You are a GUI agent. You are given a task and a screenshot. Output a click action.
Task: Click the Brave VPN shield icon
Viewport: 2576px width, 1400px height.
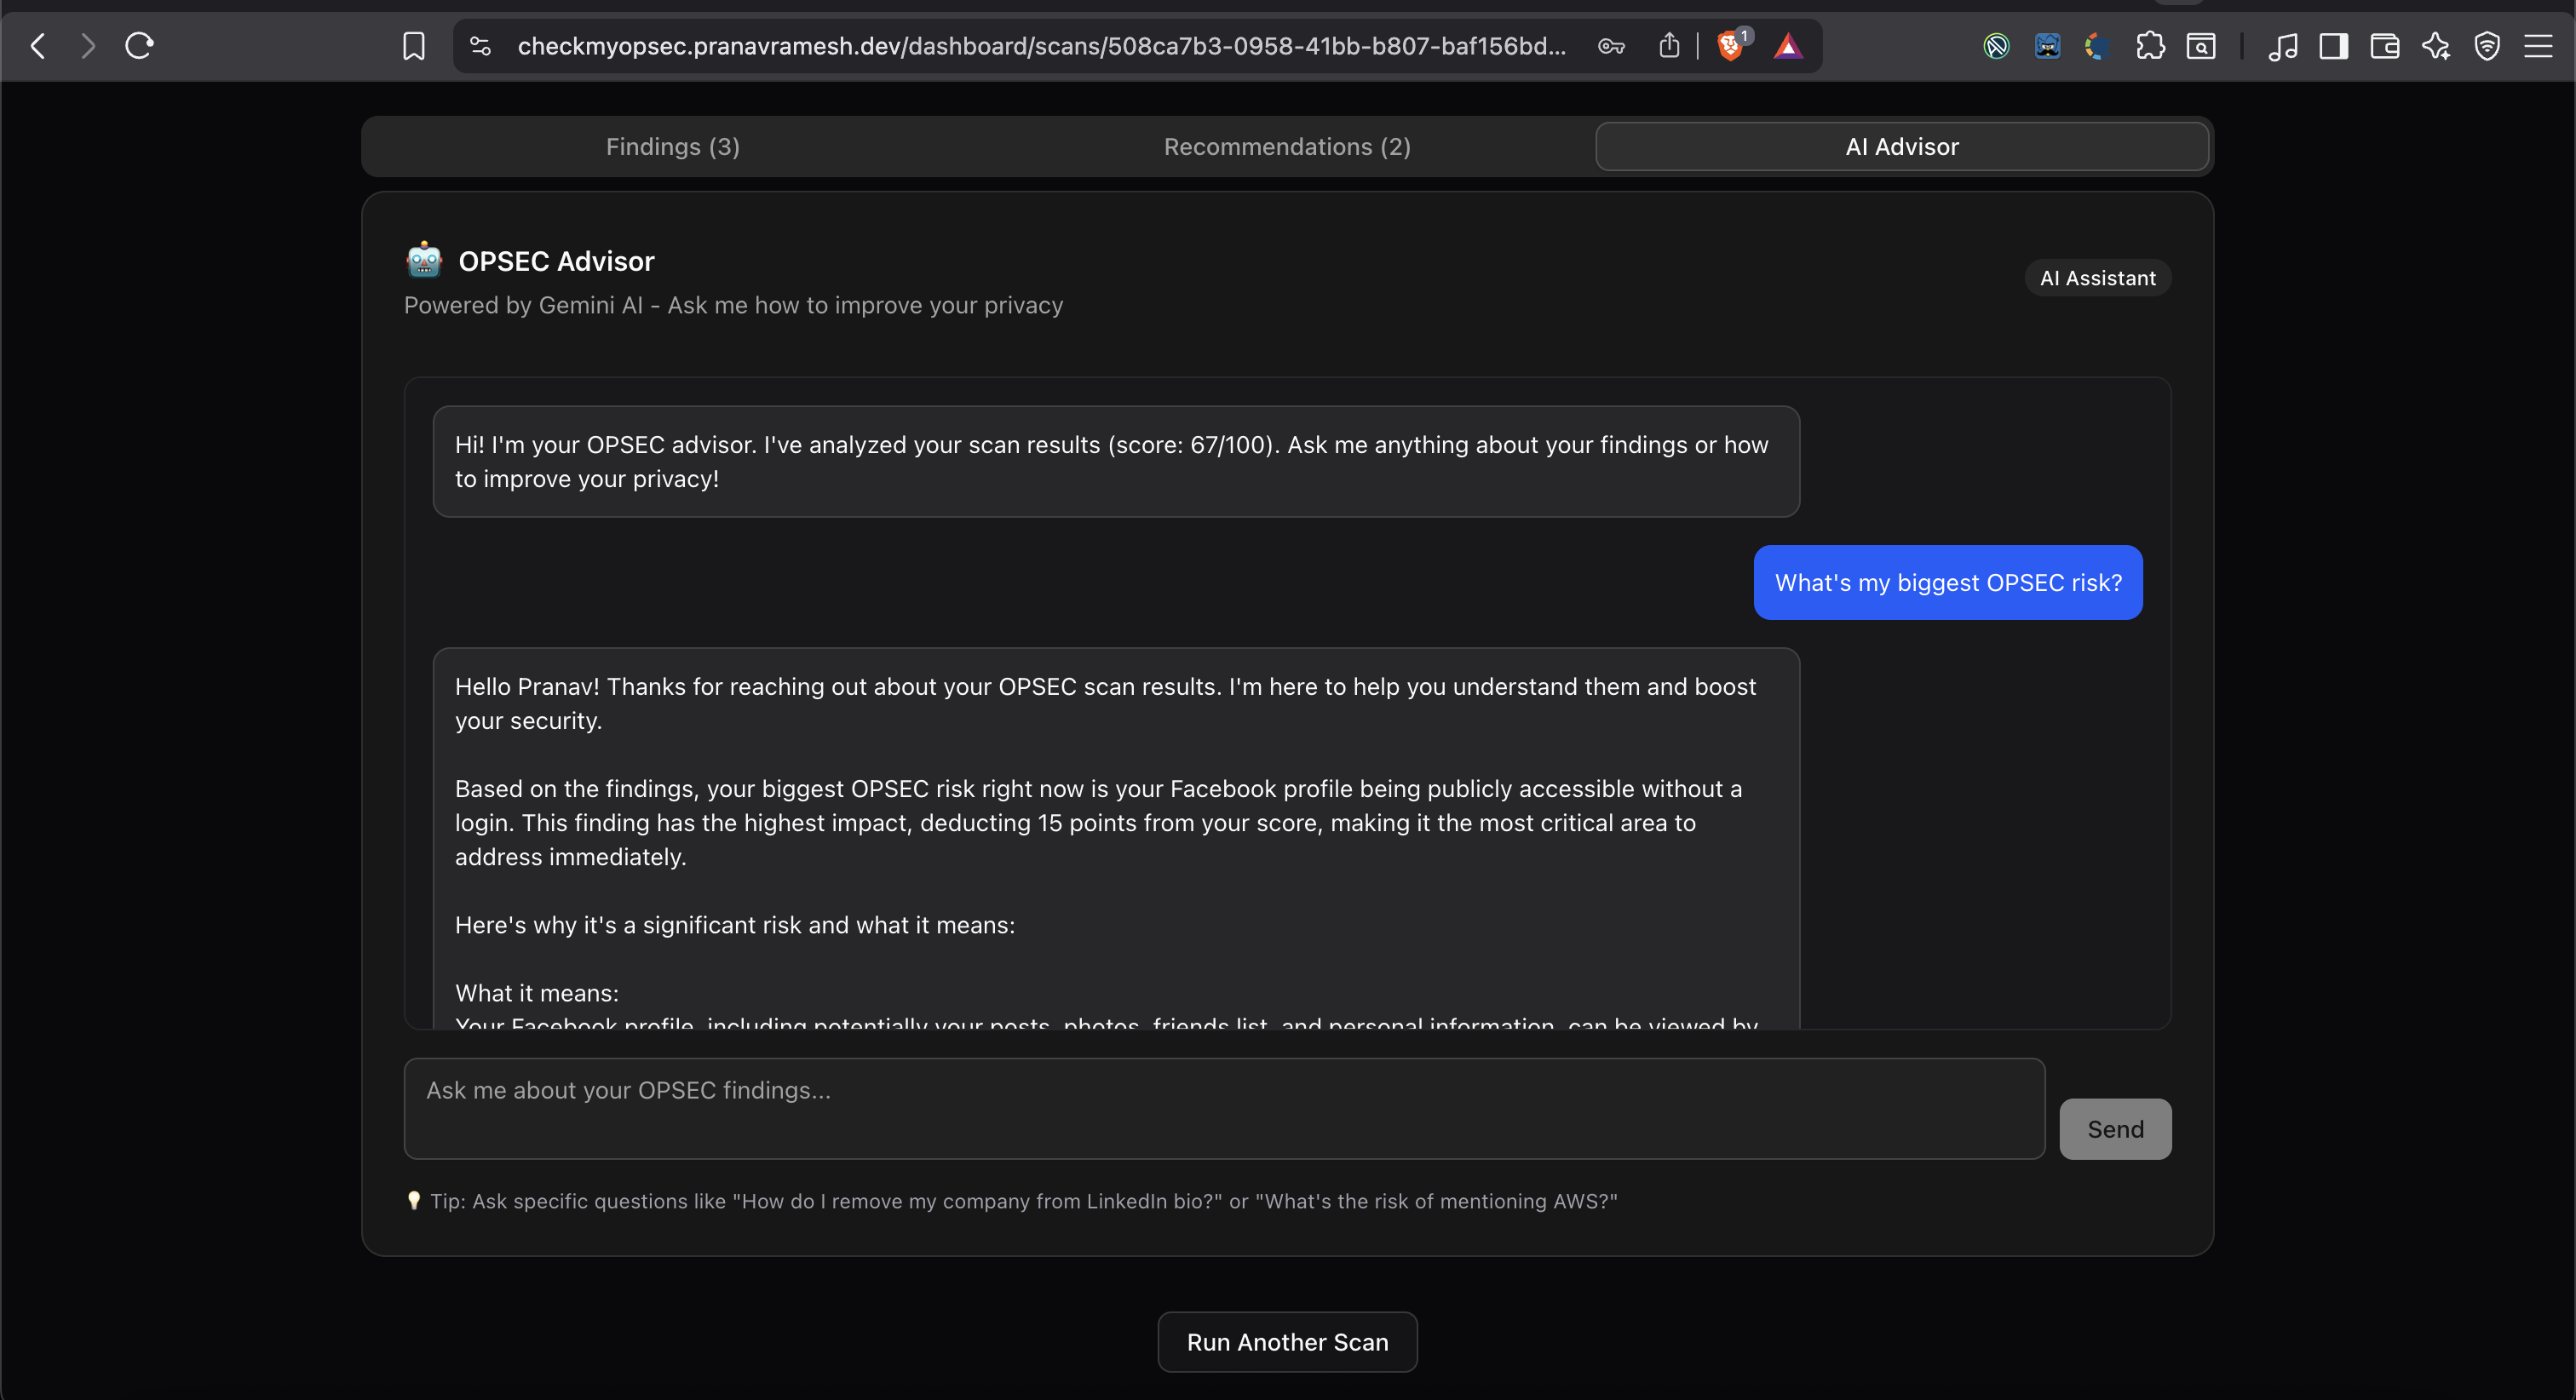click(2487, 46)
